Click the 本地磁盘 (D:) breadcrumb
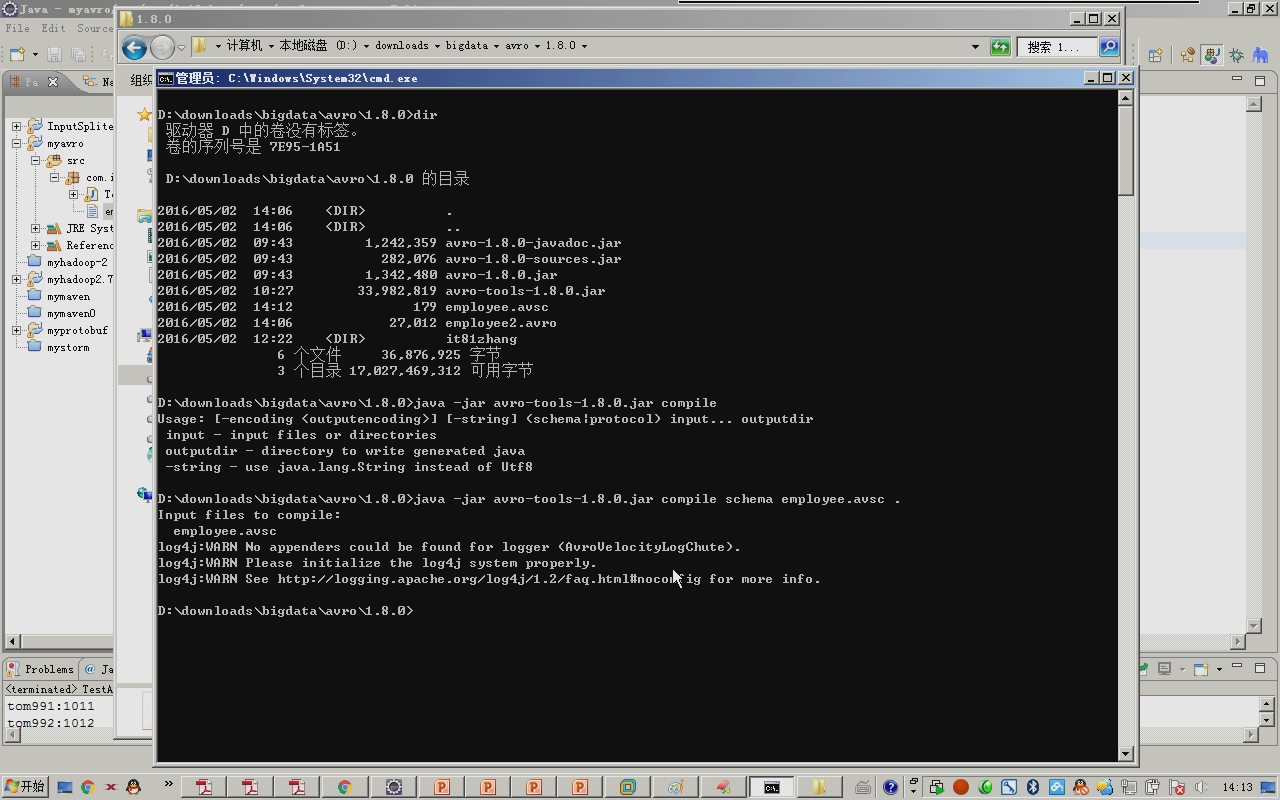 click(x=317, y=46)
